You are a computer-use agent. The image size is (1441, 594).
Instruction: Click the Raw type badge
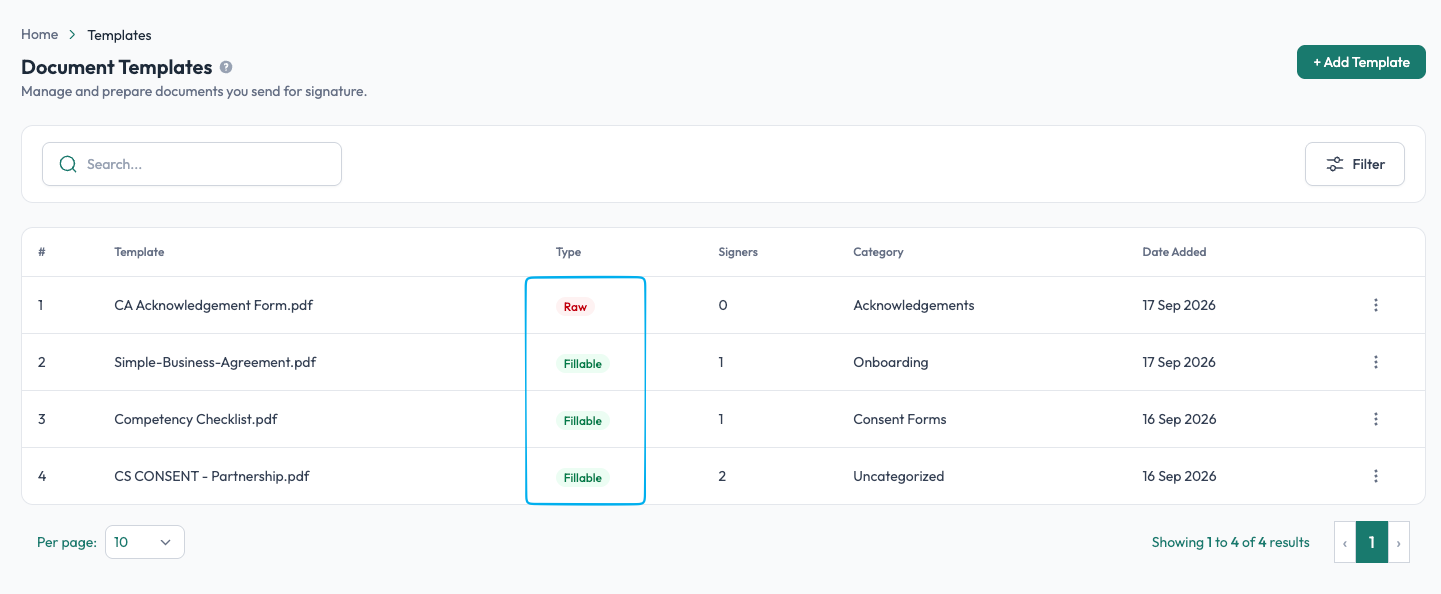point(575,307)
